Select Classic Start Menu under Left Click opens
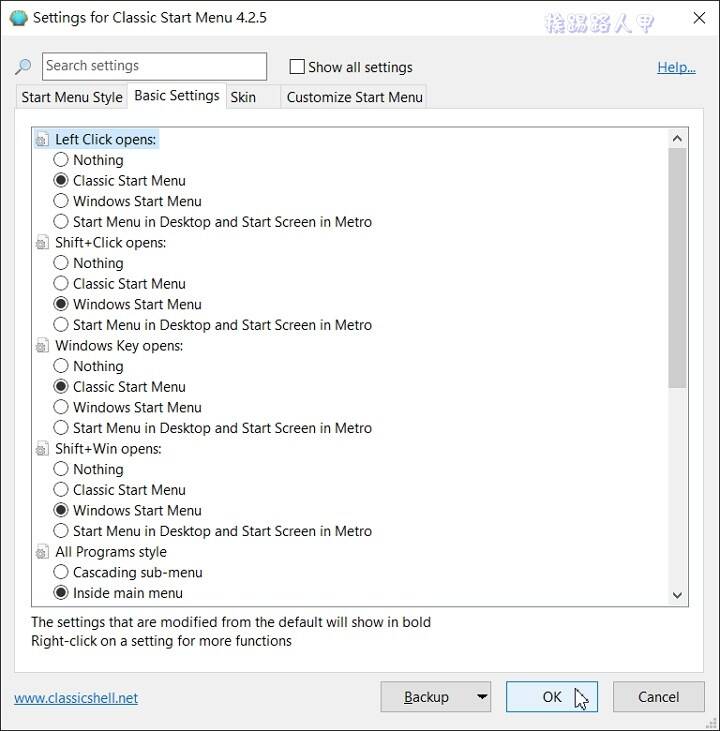 61,180
